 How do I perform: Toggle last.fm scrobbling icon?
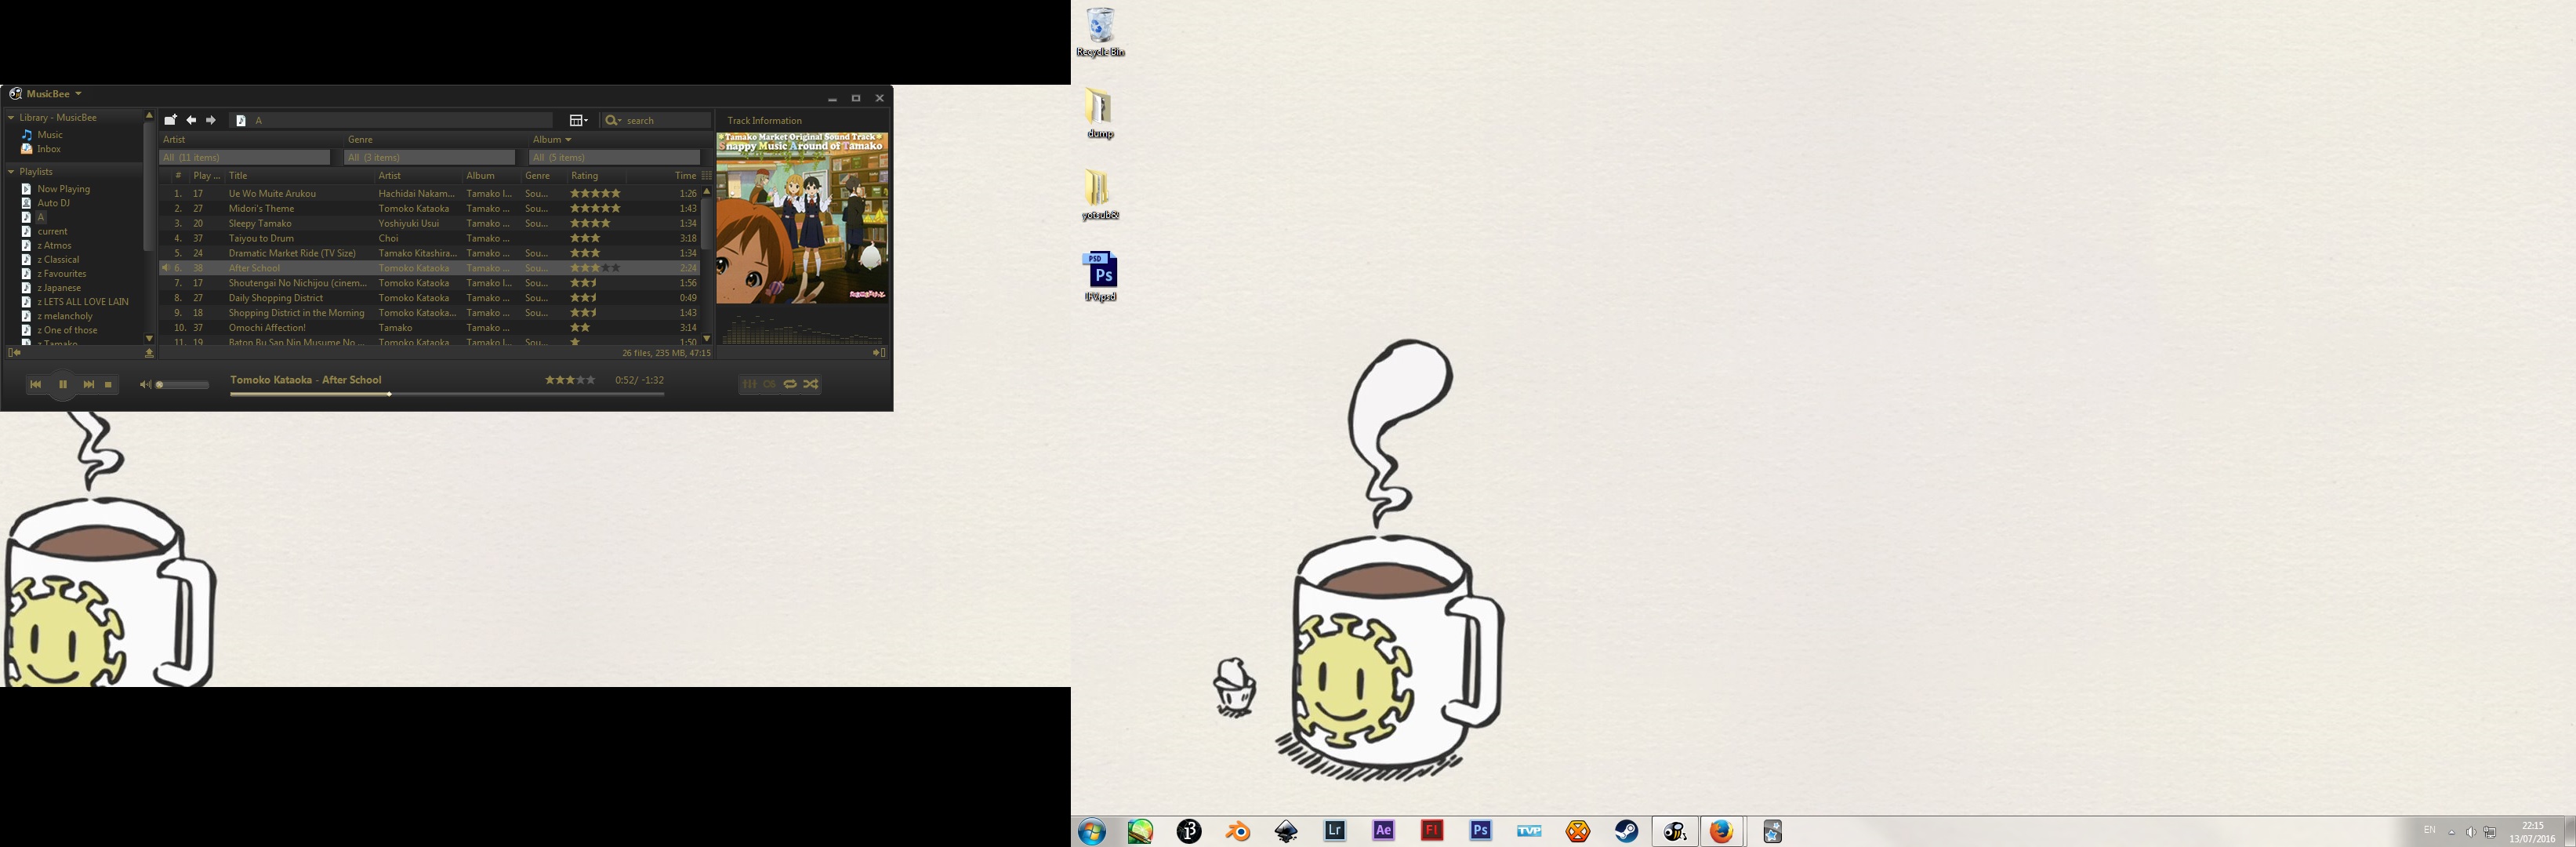click(769, 384)
